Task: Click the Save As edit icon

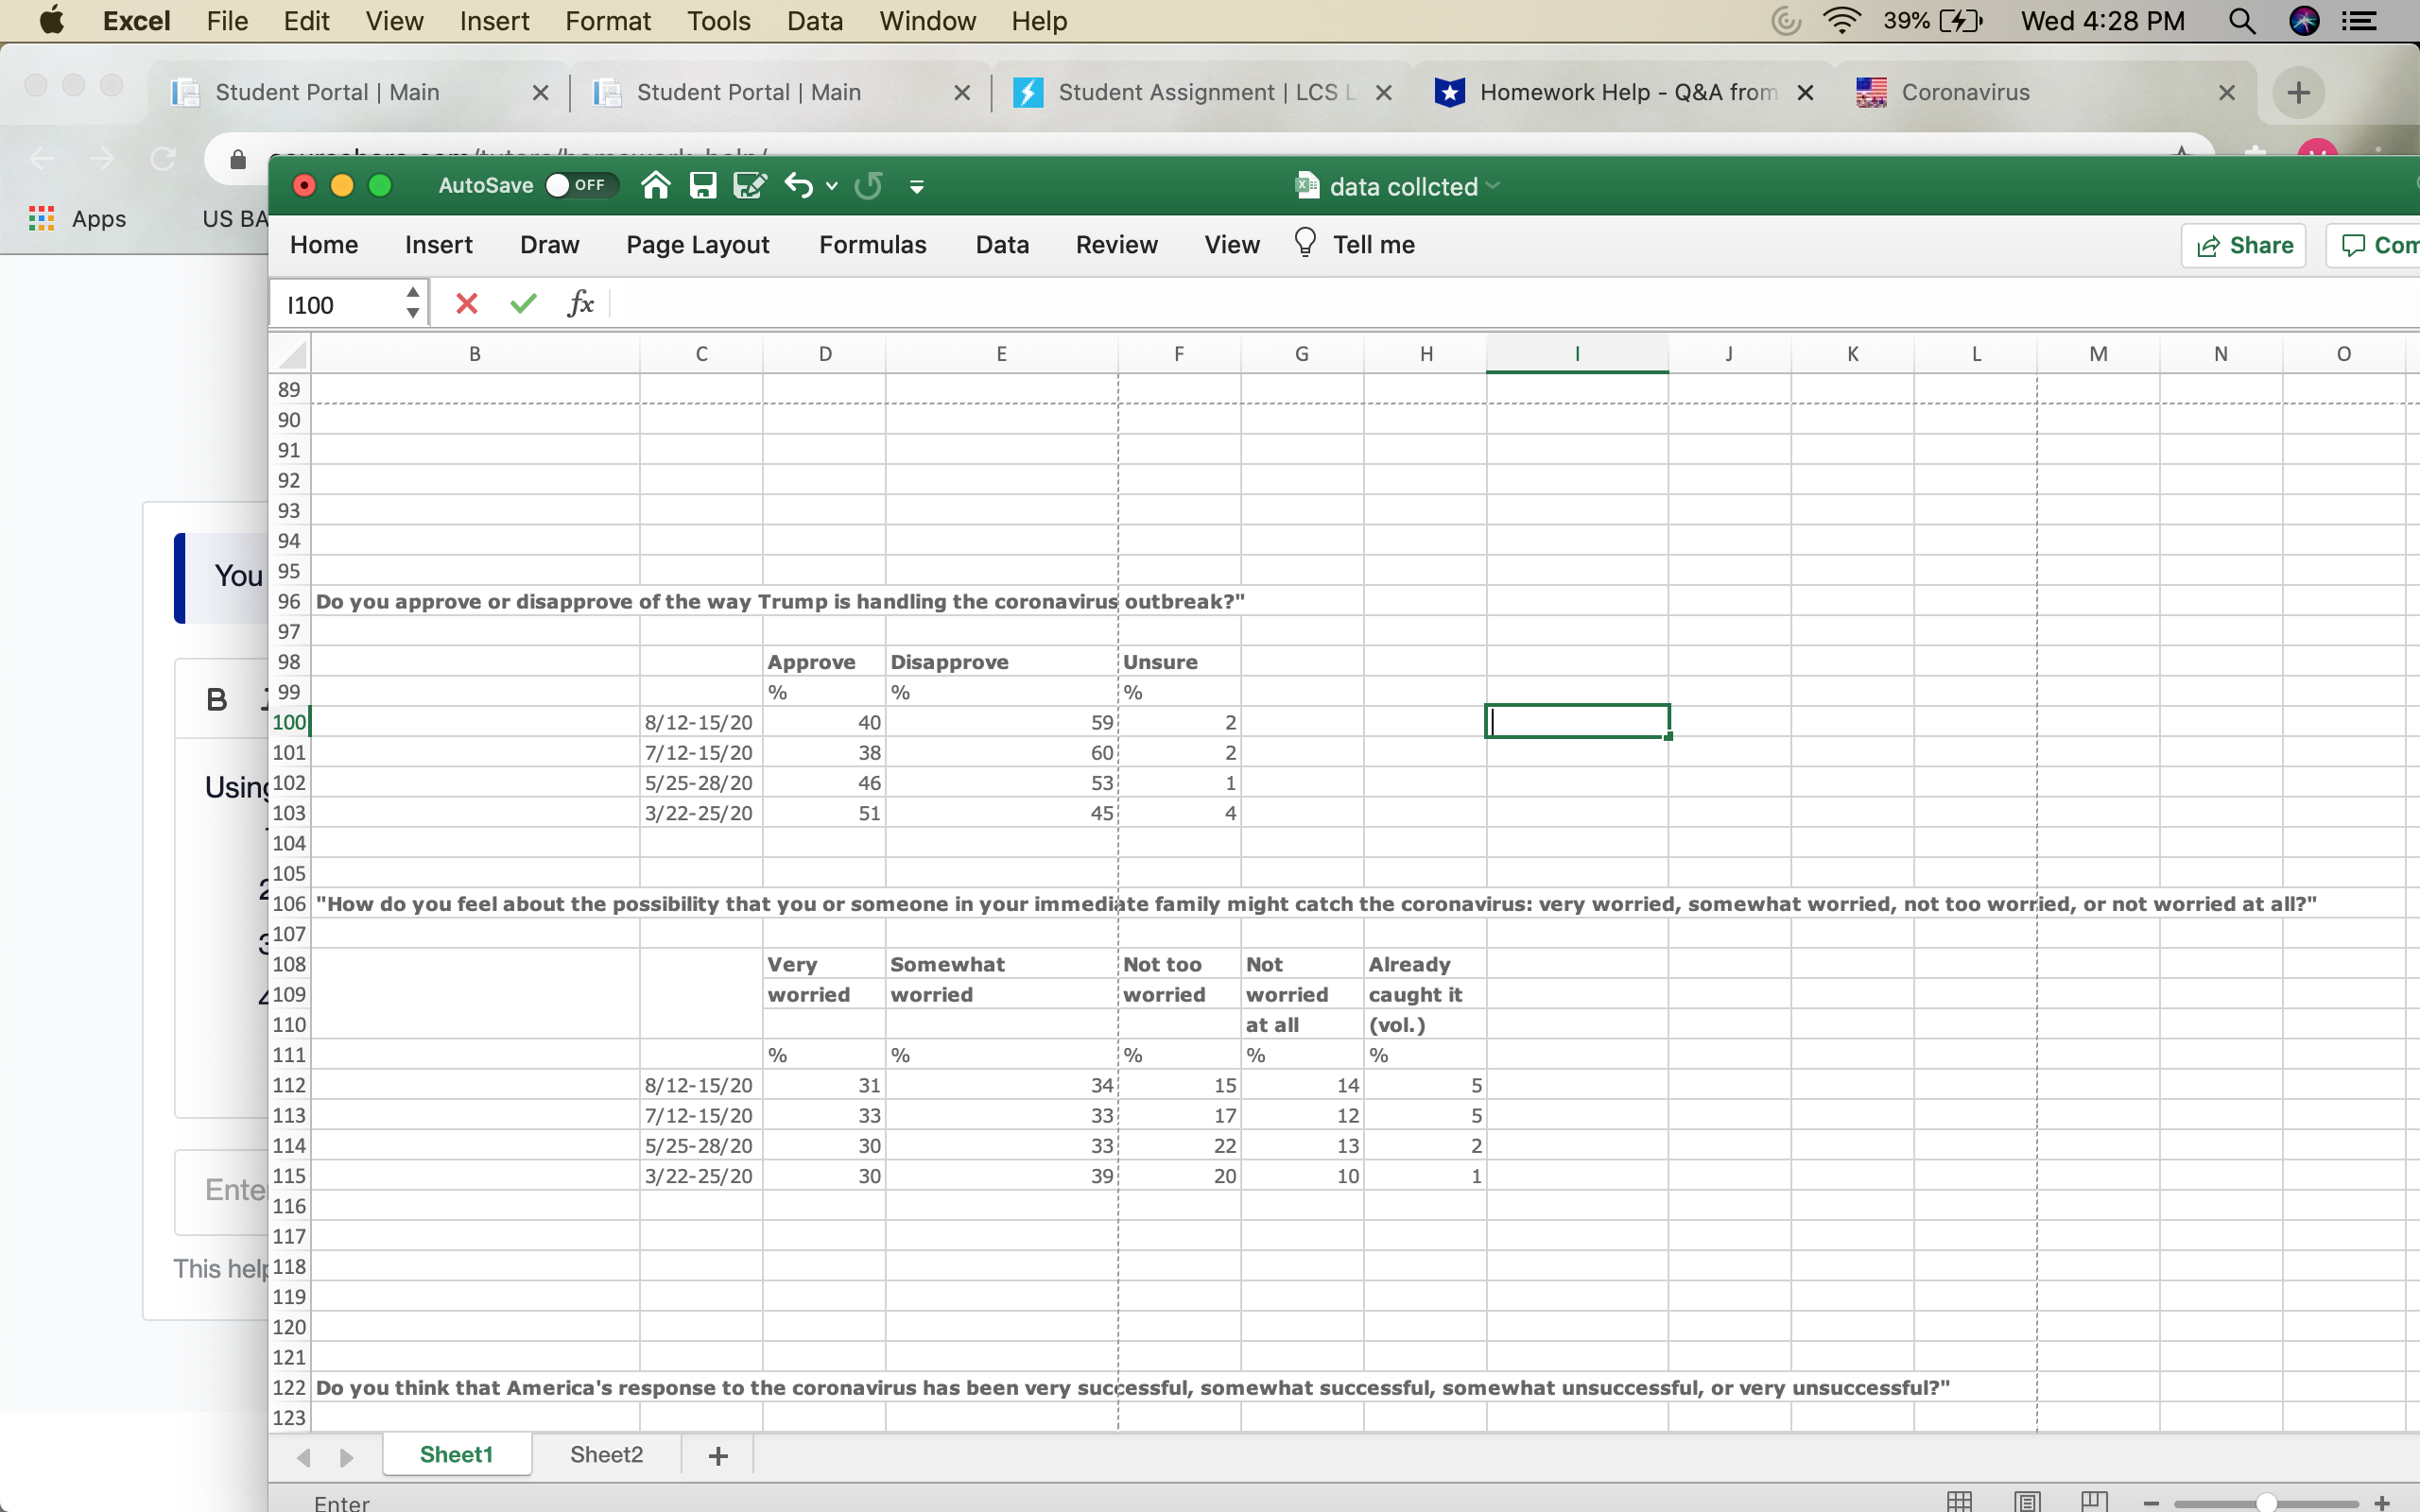Action: (x=749, y=185)
